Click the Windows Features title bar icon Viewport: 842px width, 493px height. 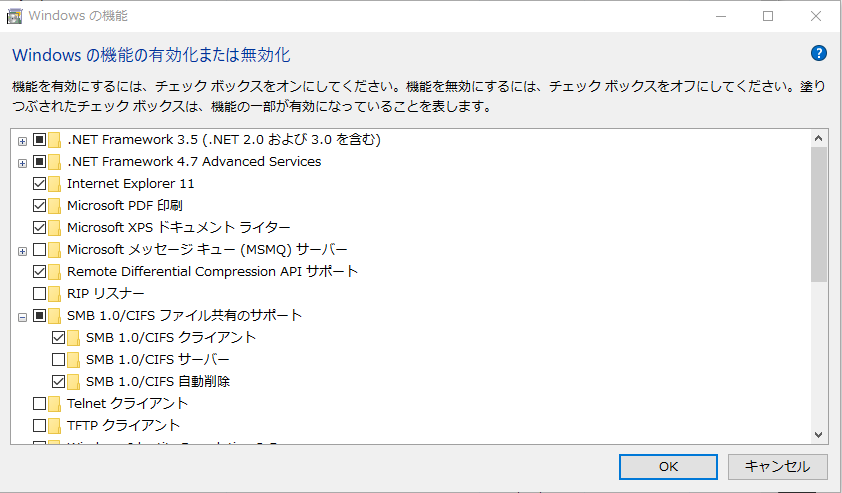(14, 16)
